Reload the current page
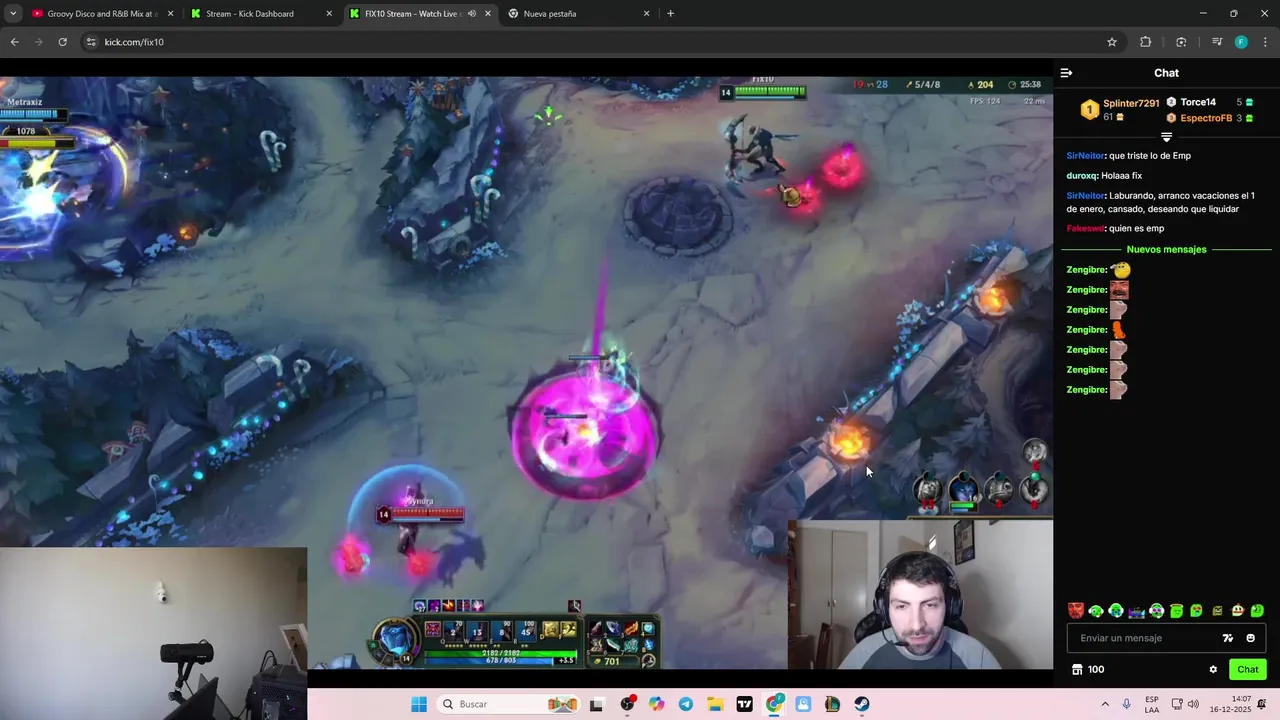Screen dimensions: 1280x720 [x=62, y=42]
